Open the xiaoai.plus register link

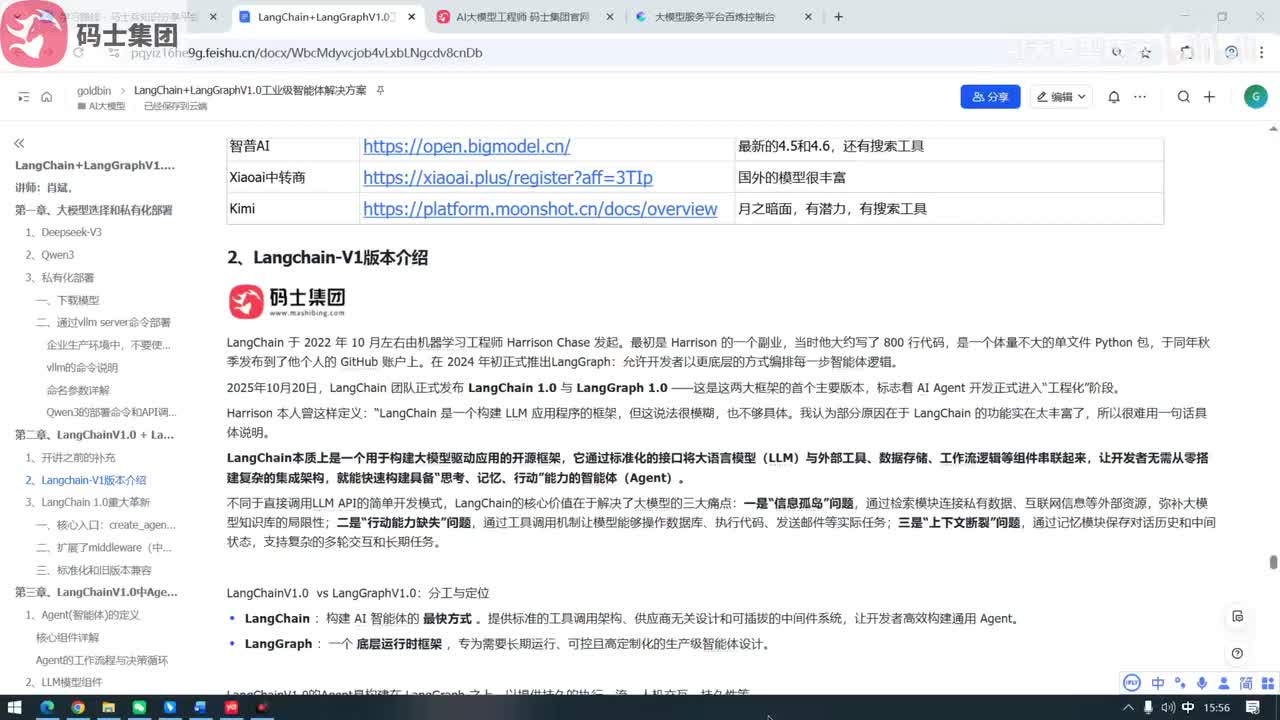(x=507, y=178)
